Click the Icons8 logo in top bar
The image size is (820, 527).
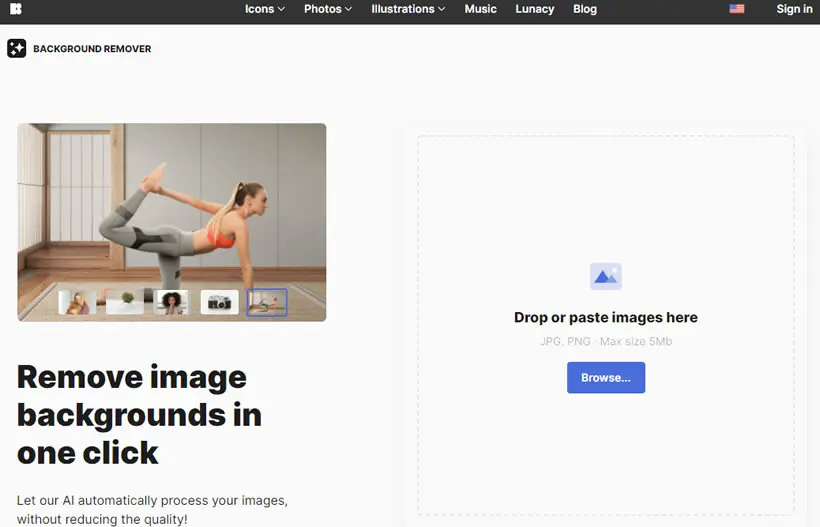[x=16, y=9]
